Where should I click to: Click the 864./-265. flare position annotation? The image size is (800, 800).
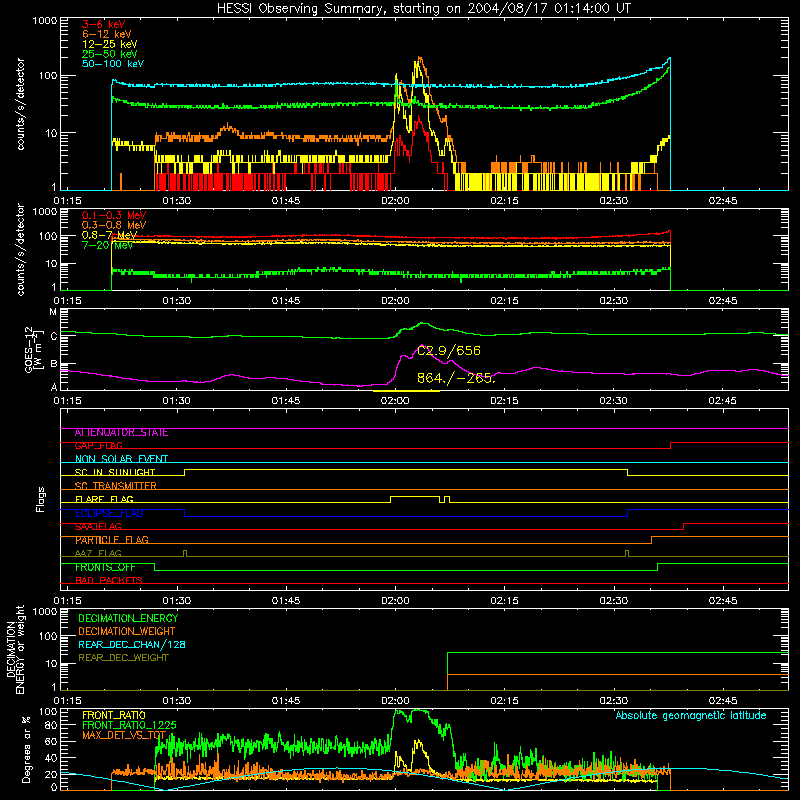coord(456,378)
